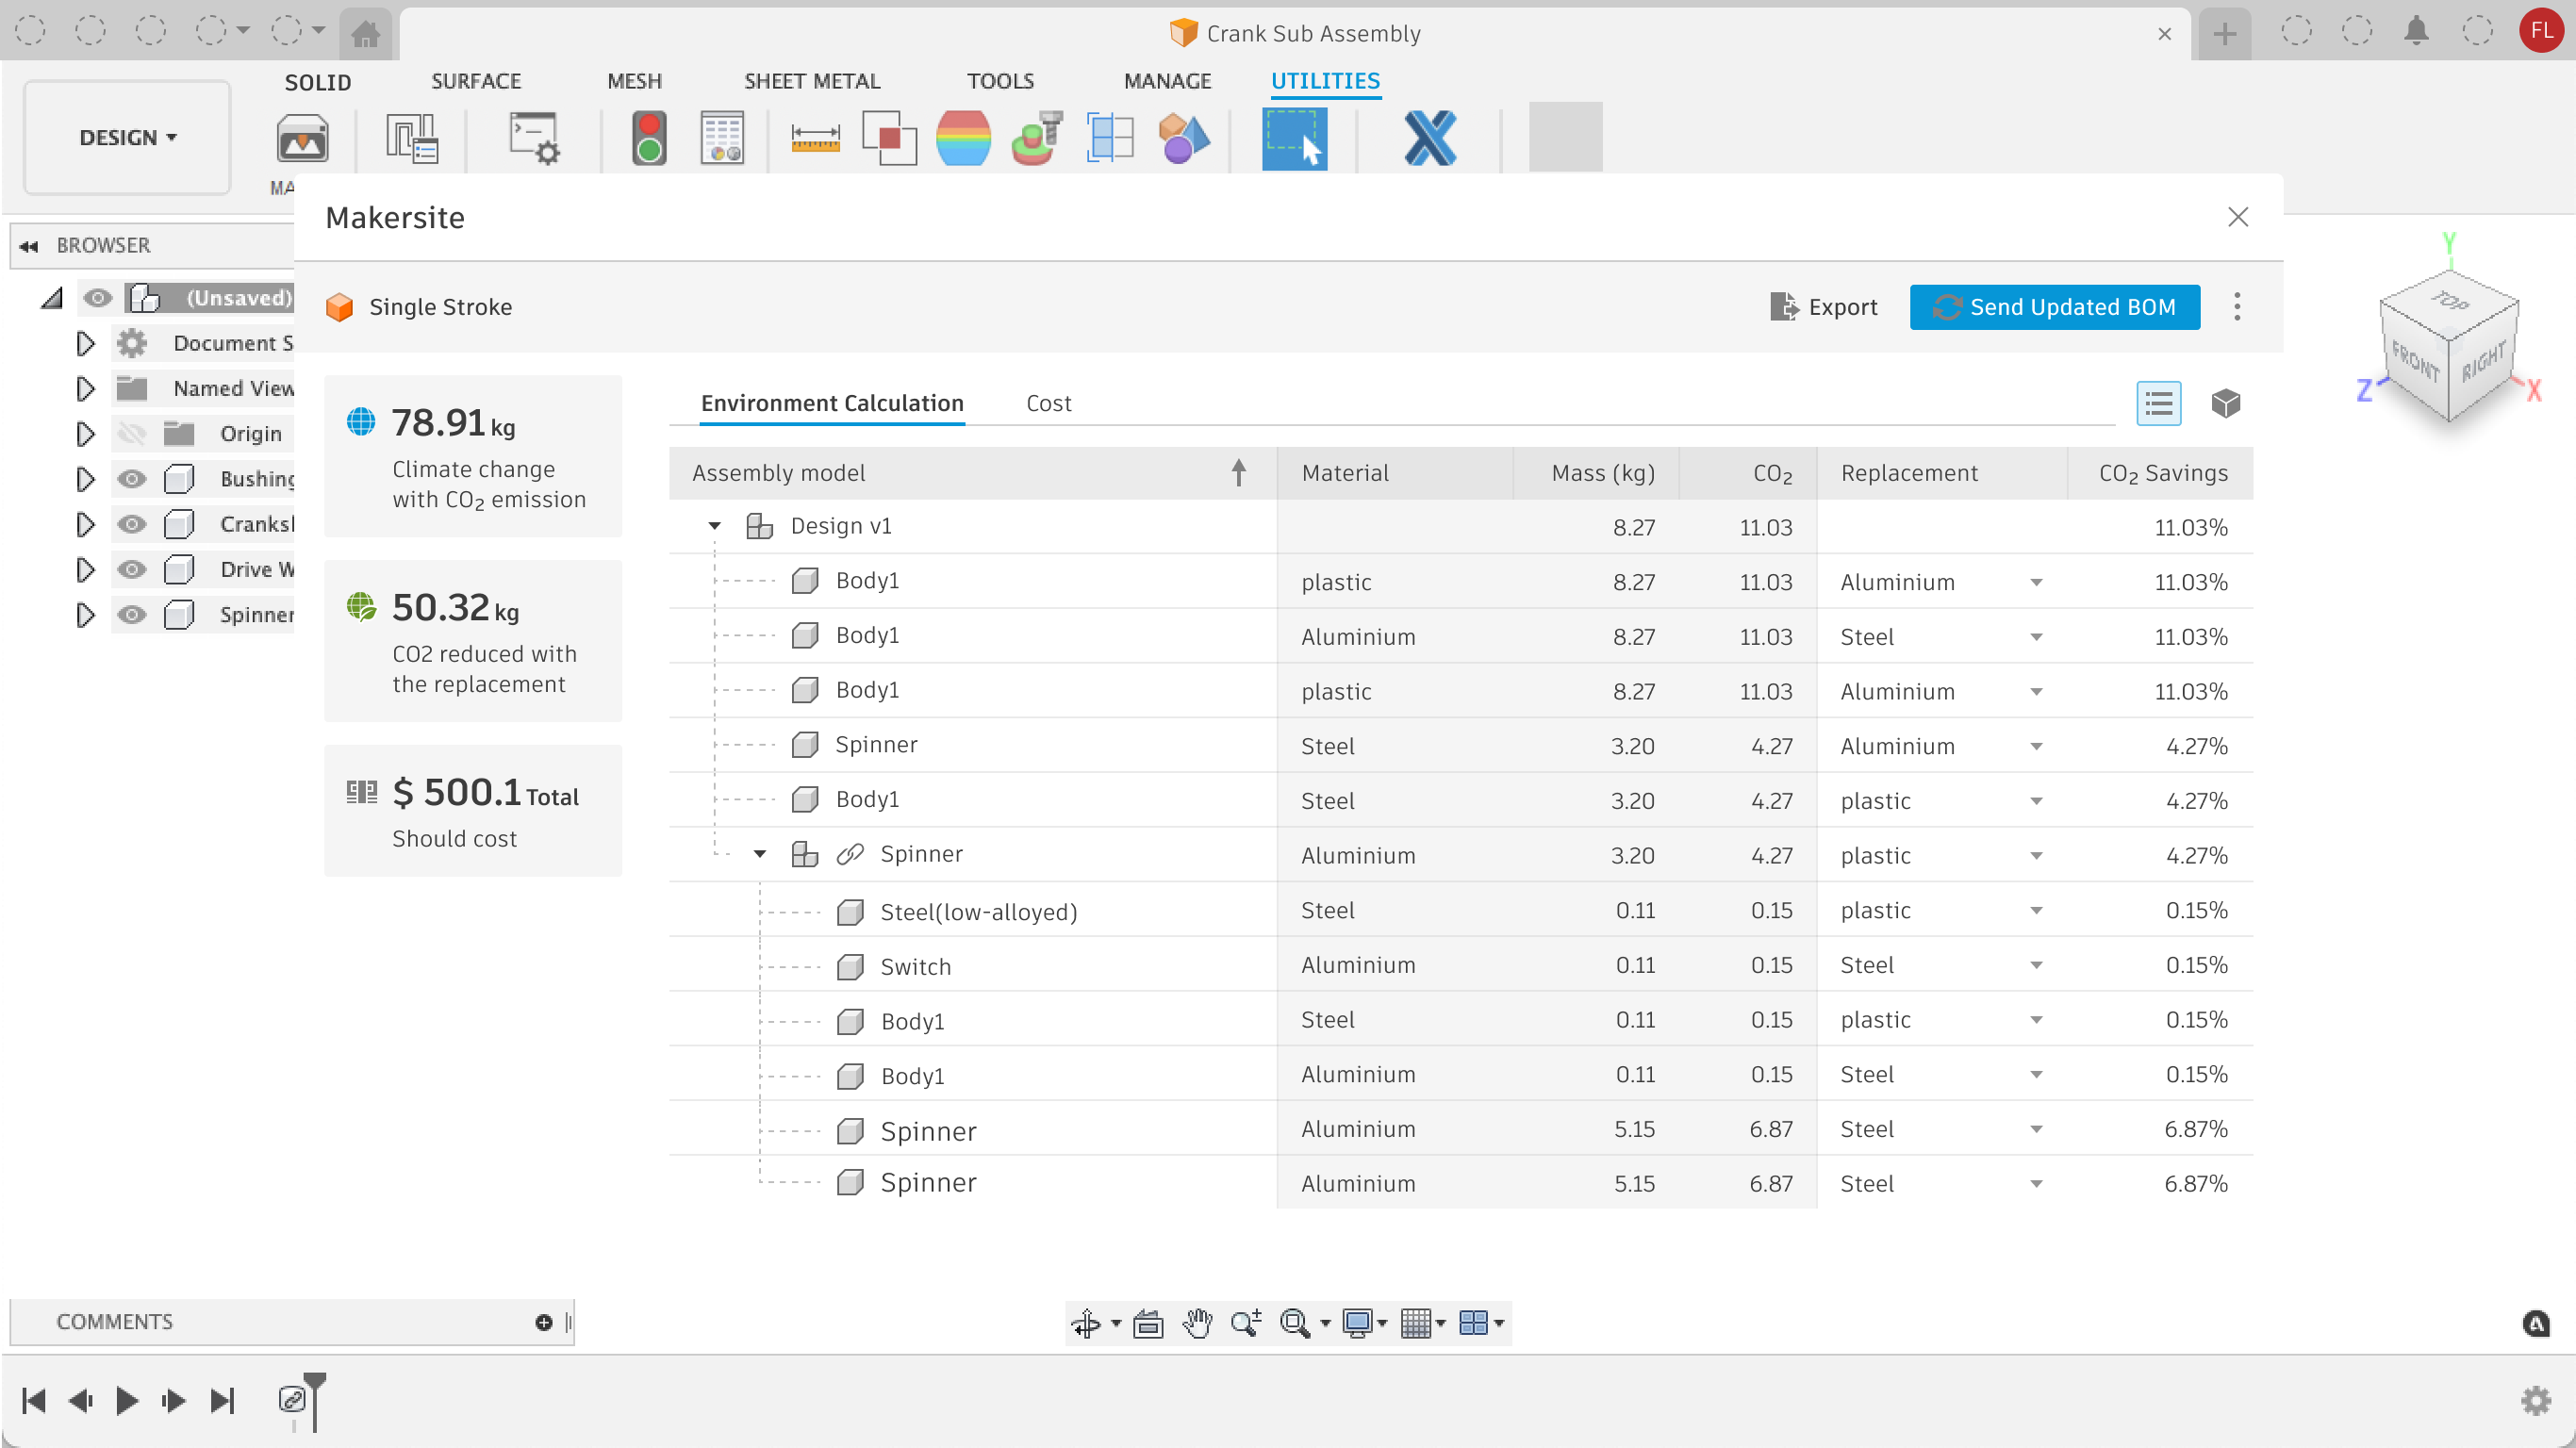The width and height of the screenshot is (2576, 1448).
Task: Click the Export button
Action: (x=1823, y=307)
